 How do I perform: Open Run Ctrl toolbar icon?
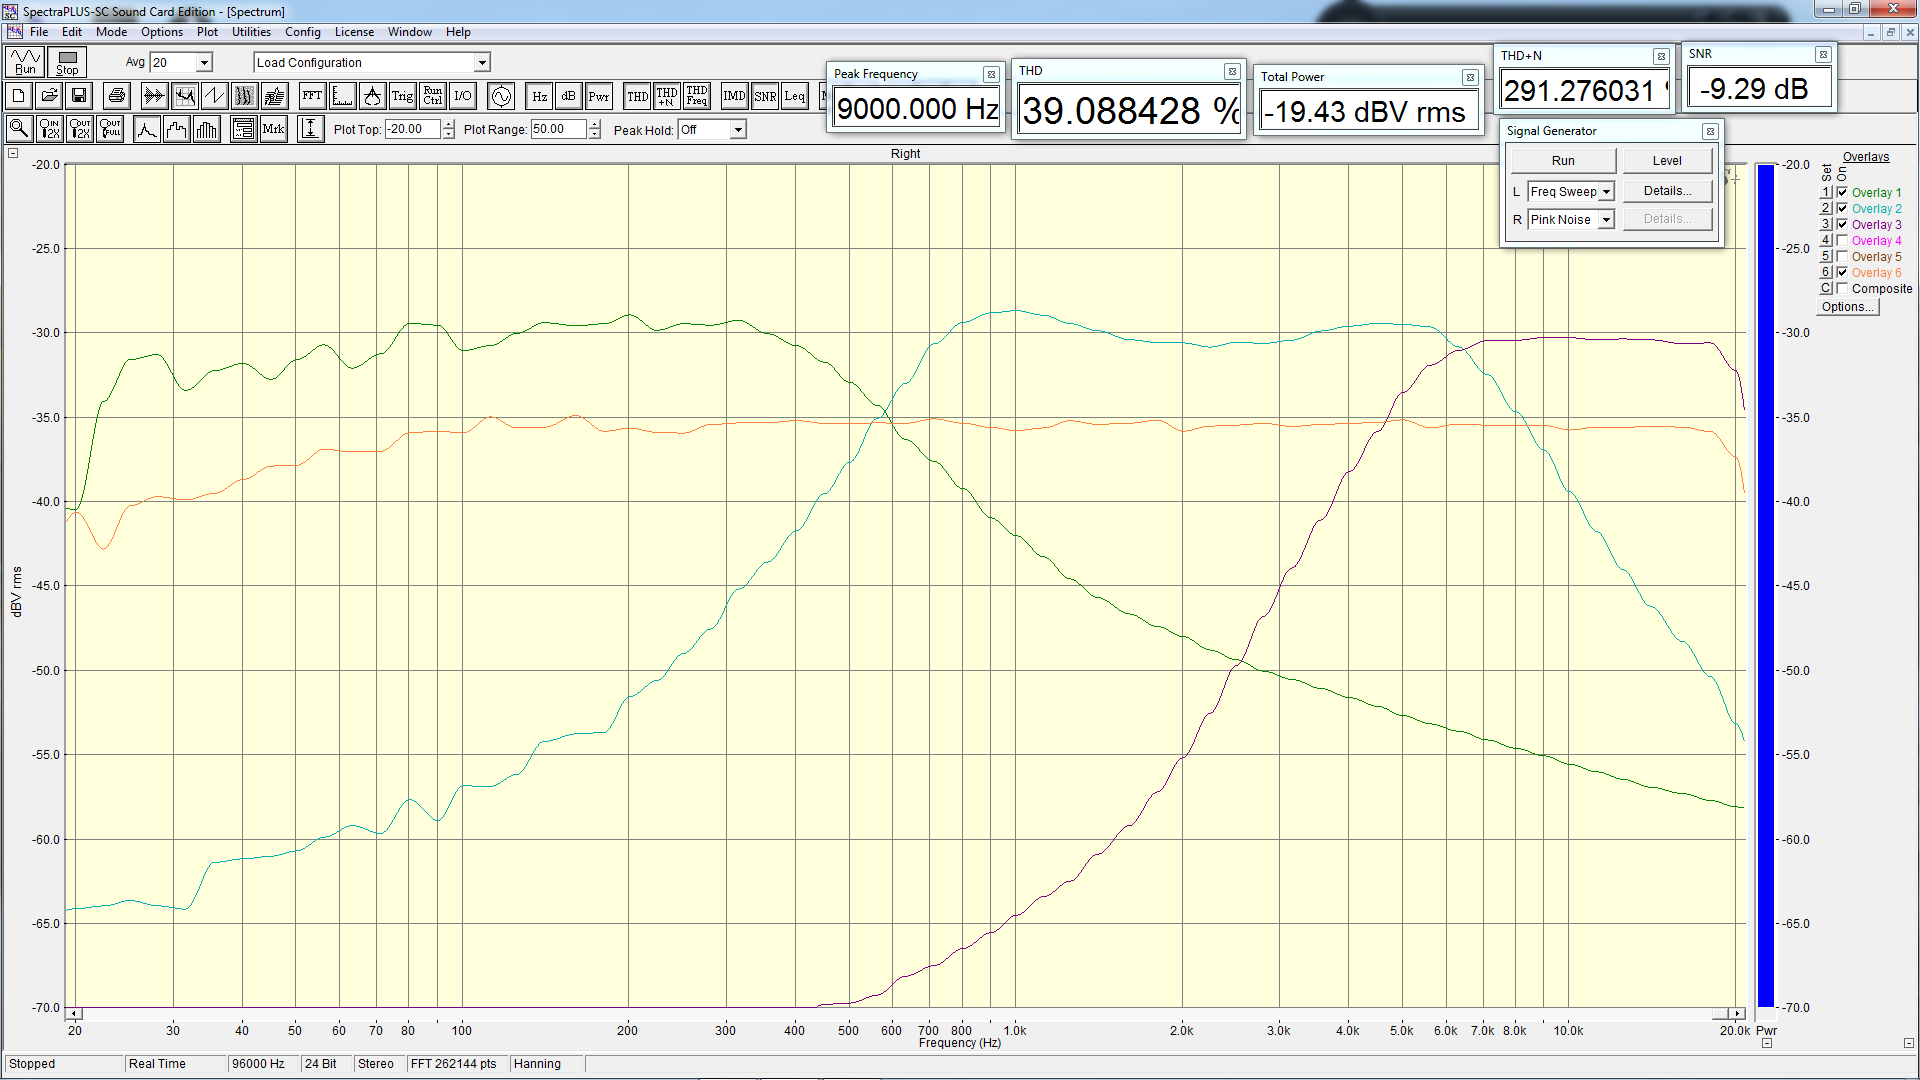(432, 96)
